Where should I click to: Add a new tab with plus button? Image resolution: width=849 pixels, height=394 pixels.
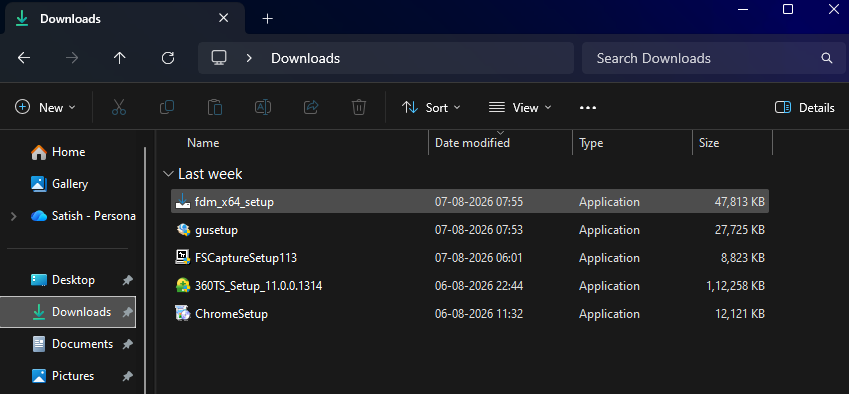pyautogui.click(x=267, y=18)
